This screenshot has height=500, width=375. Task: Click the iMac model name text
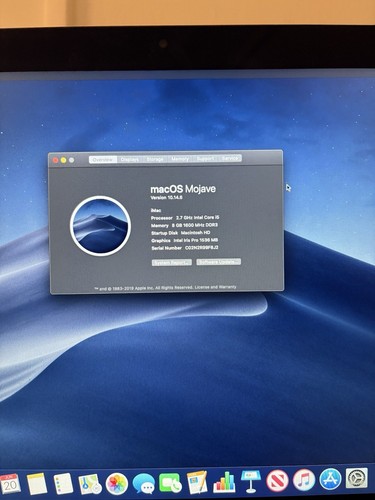tap(156, 210)
